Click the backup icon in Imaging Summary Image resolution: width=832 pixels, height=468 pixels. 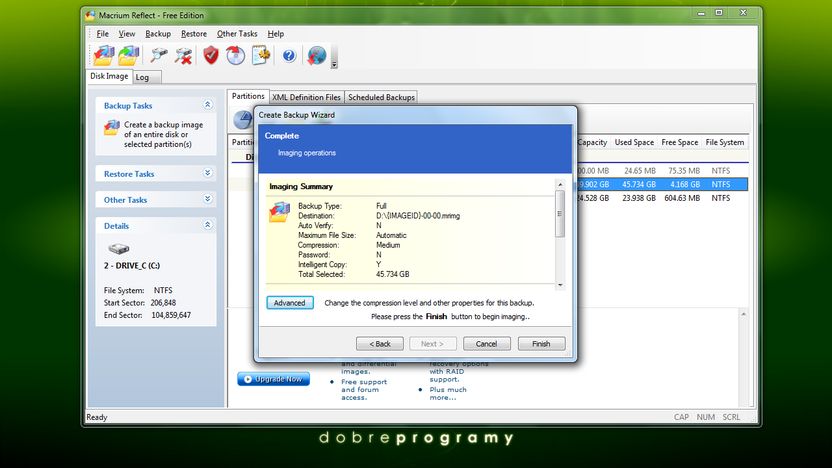(x=280, y=212)
